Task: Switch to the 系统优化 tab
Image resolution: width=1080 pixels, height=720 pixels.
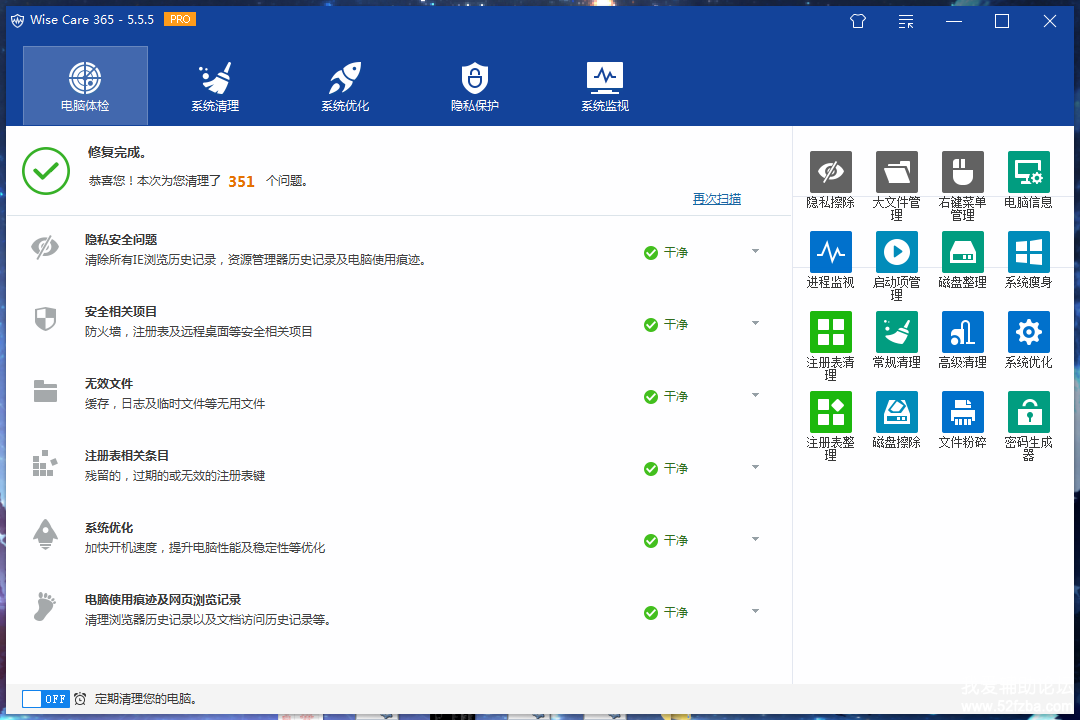Action: tap(345, 85)
